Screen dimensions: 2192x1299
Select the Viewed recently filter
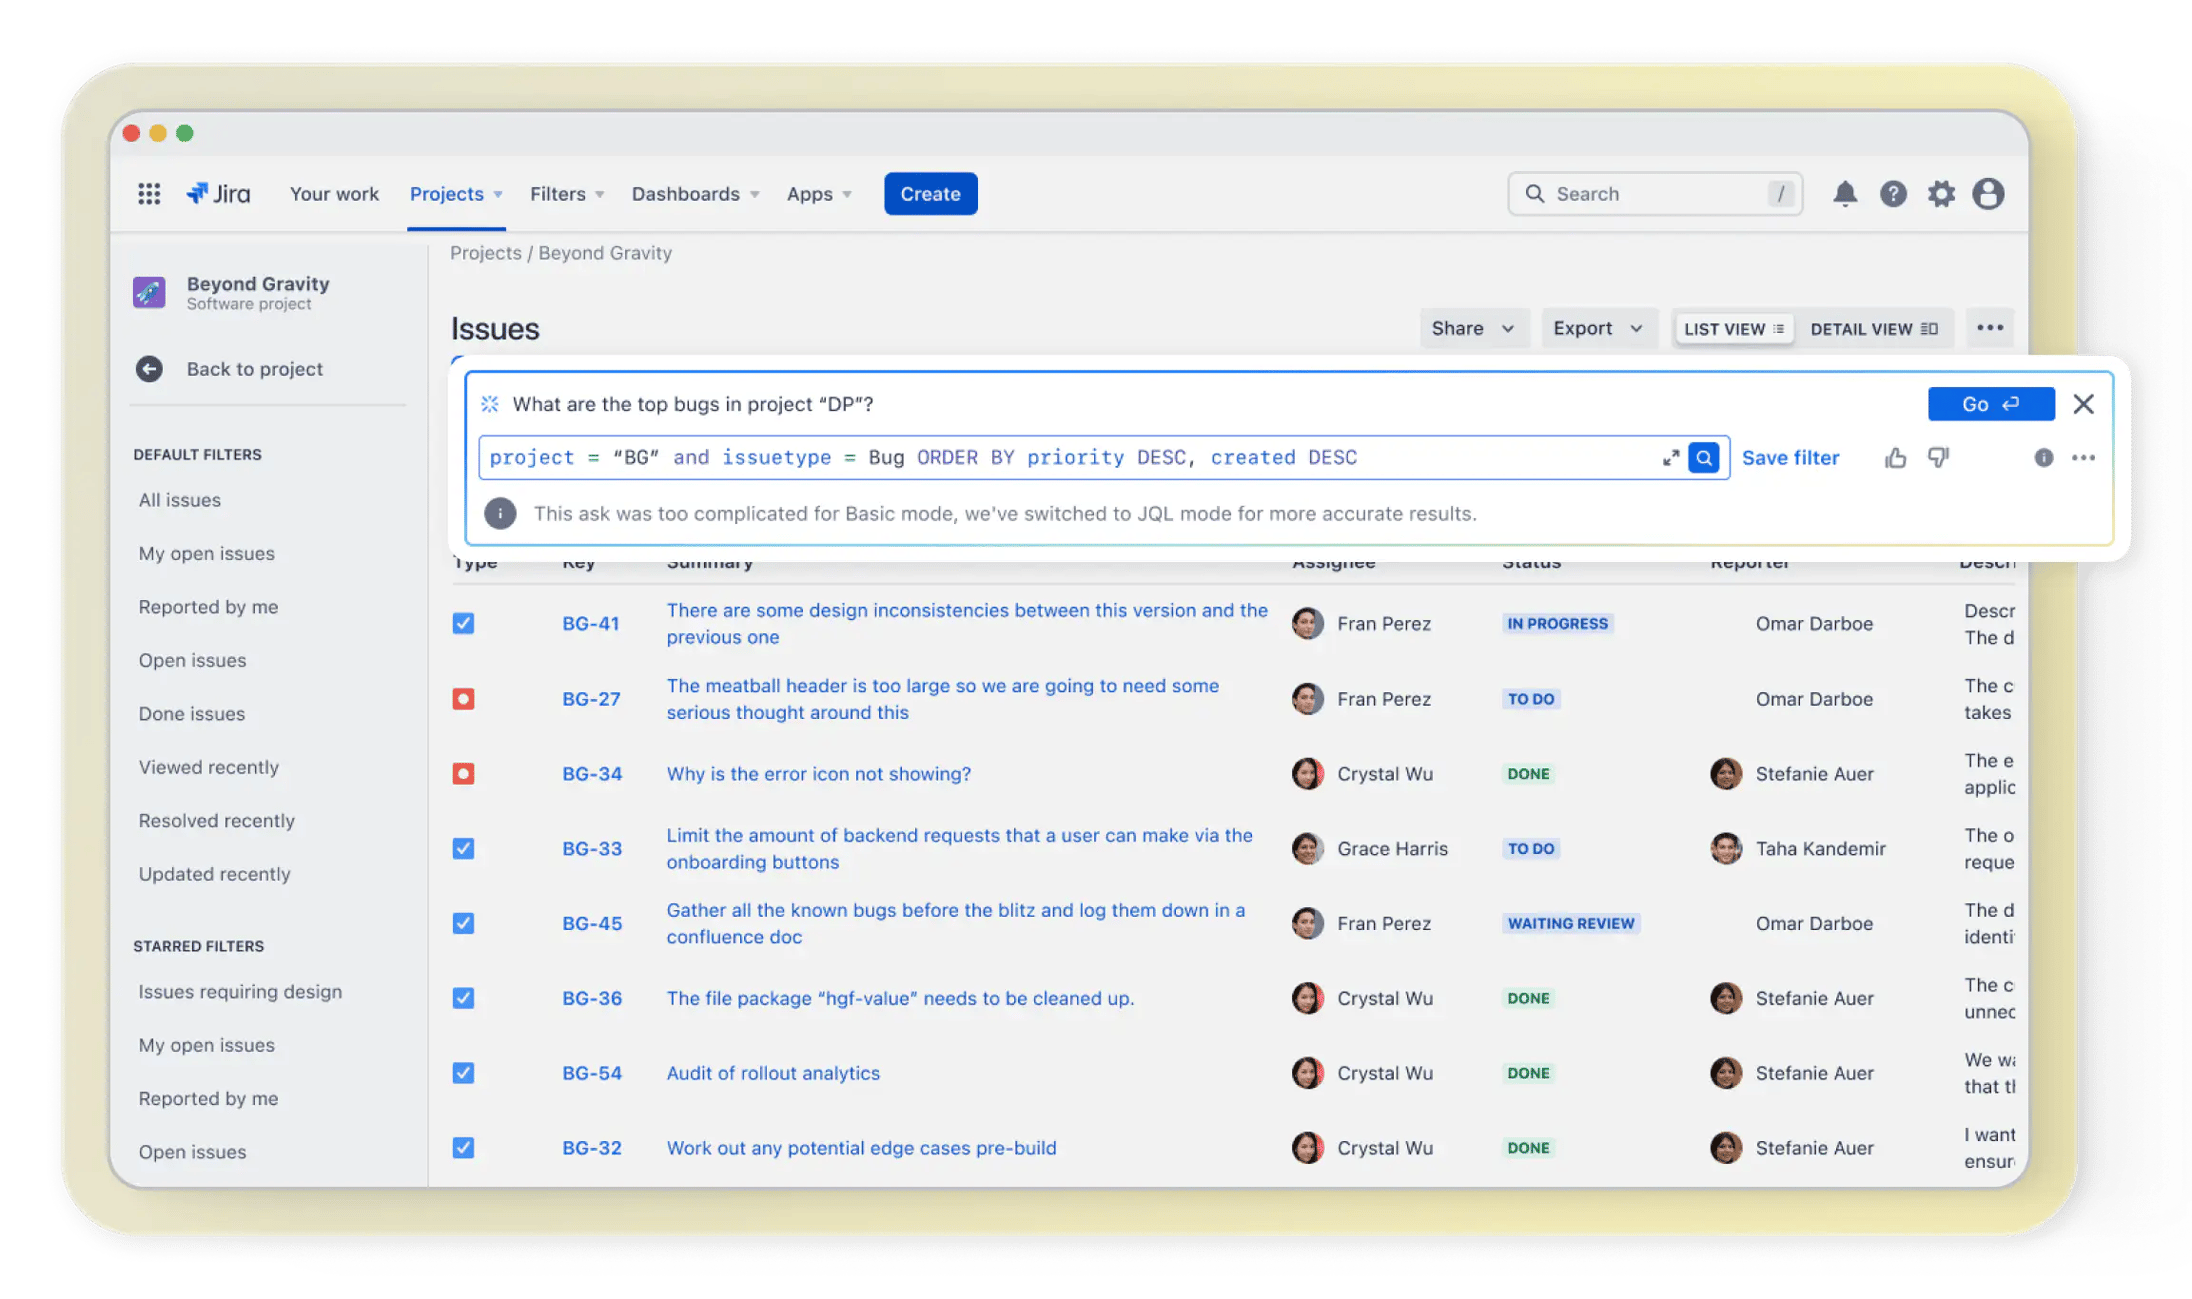point(208,767)
